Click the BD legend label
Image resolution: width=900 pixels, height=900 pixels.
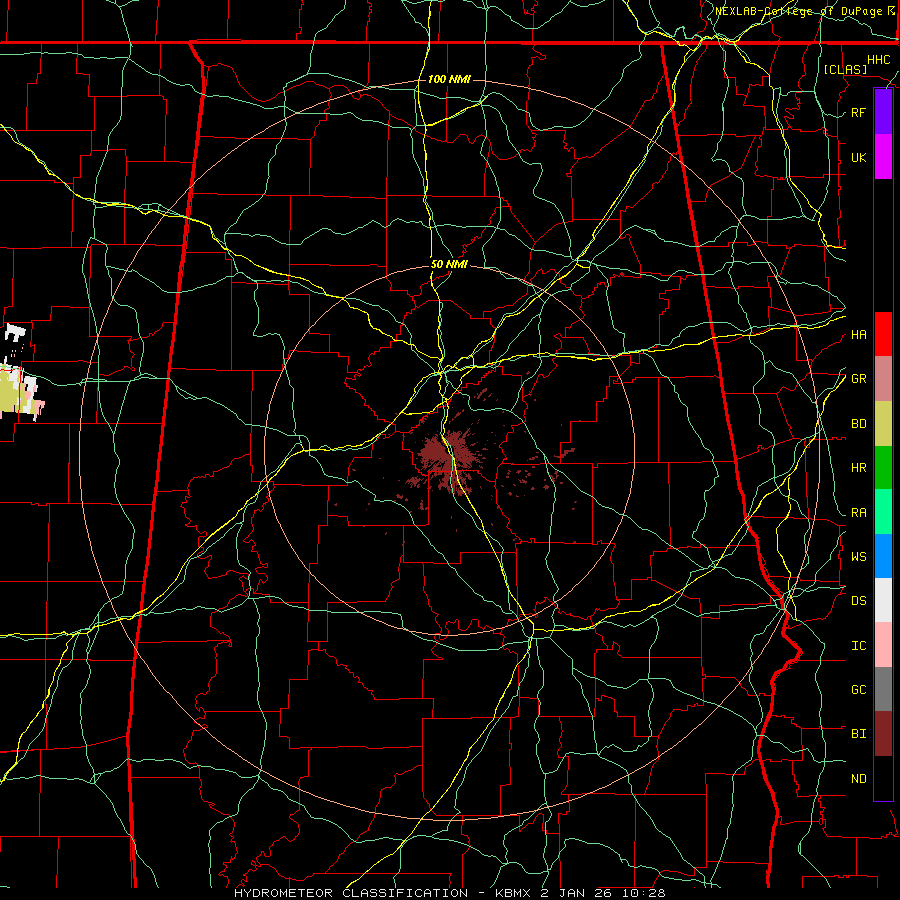click(858, 424)
